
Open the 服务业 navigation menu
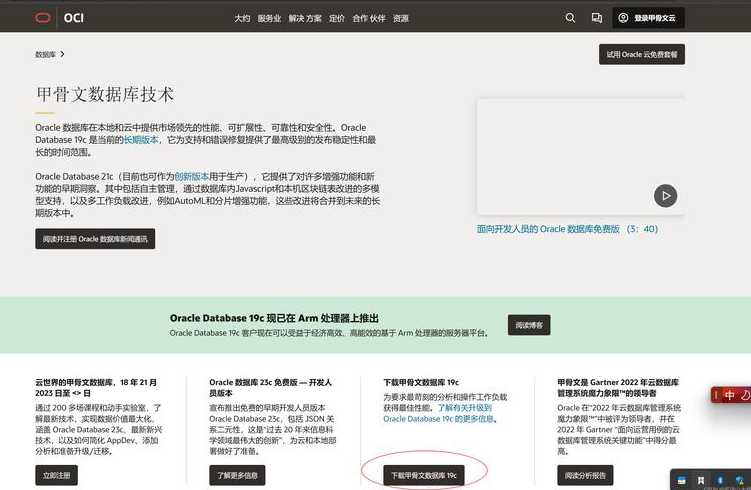click(269, 18)
